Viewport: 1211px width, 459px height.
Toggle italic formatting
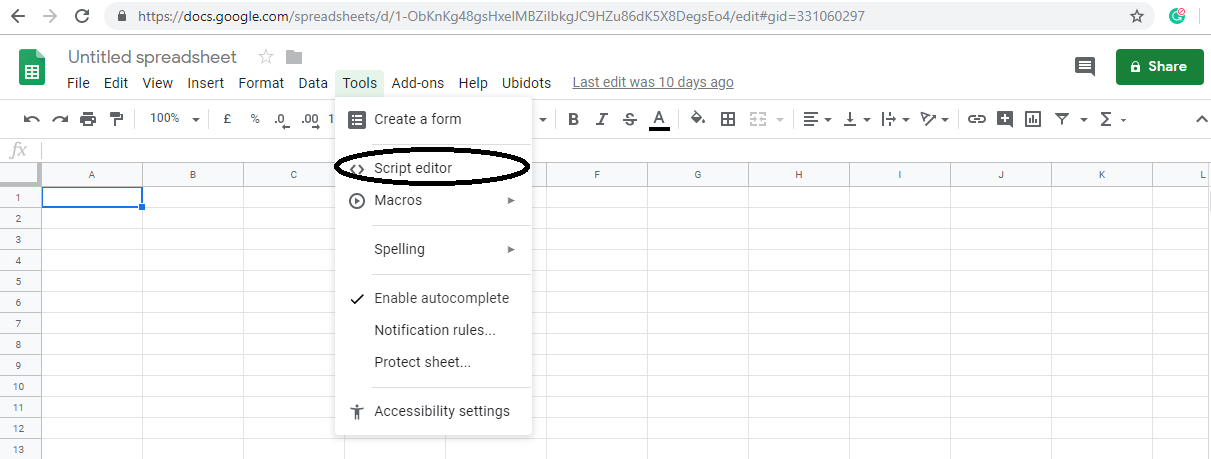pyautogui.click(x=601, y=119)
